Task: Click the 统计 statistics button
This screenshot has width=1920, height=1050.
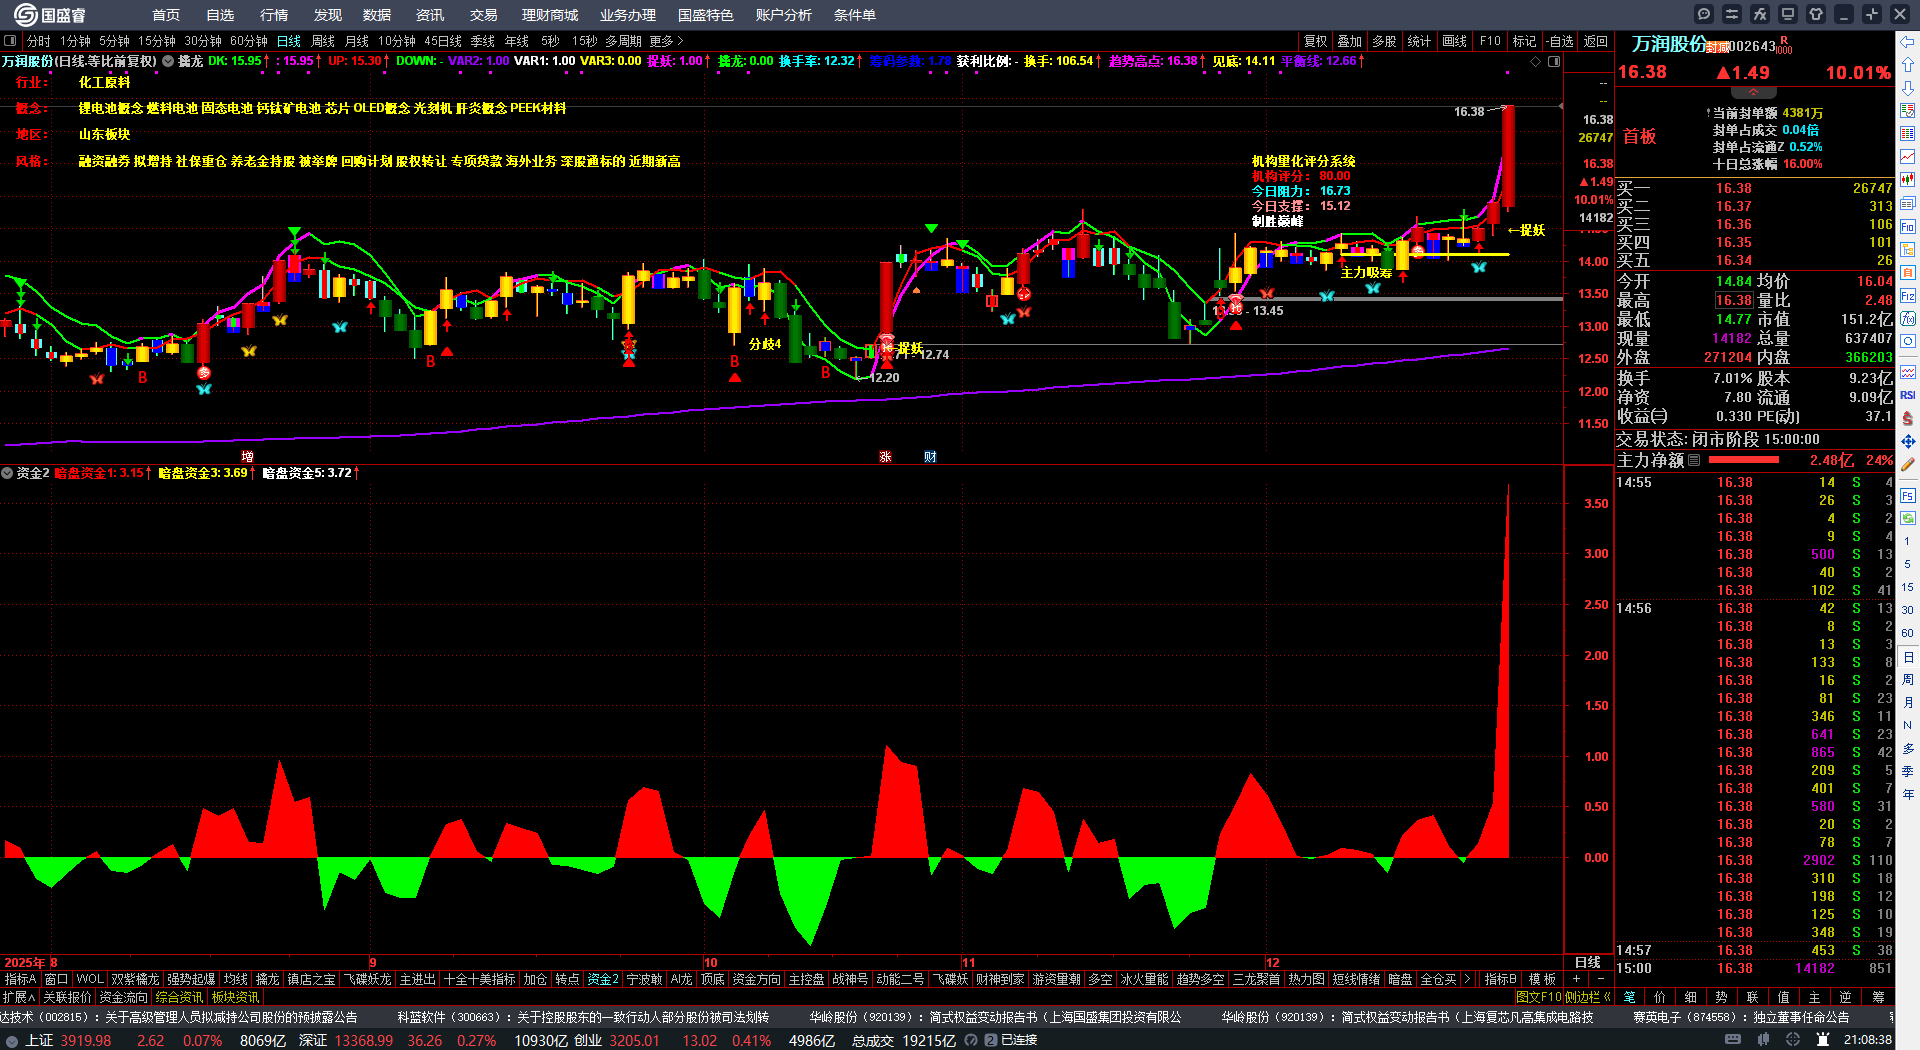Action: (1419, 41)
